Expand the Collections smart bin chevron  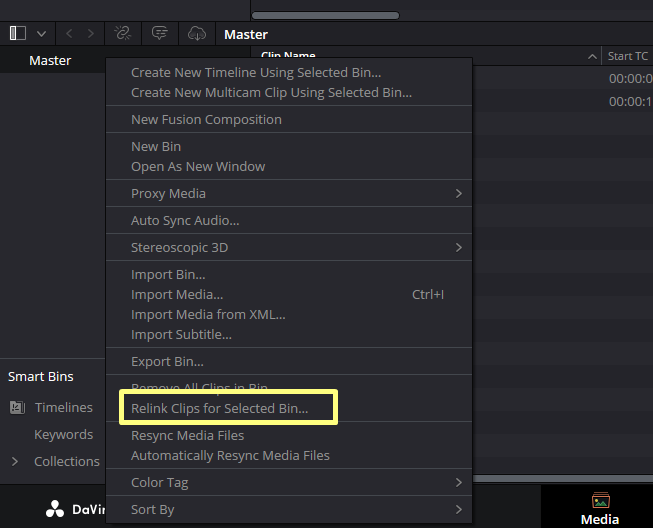point(15,461)
